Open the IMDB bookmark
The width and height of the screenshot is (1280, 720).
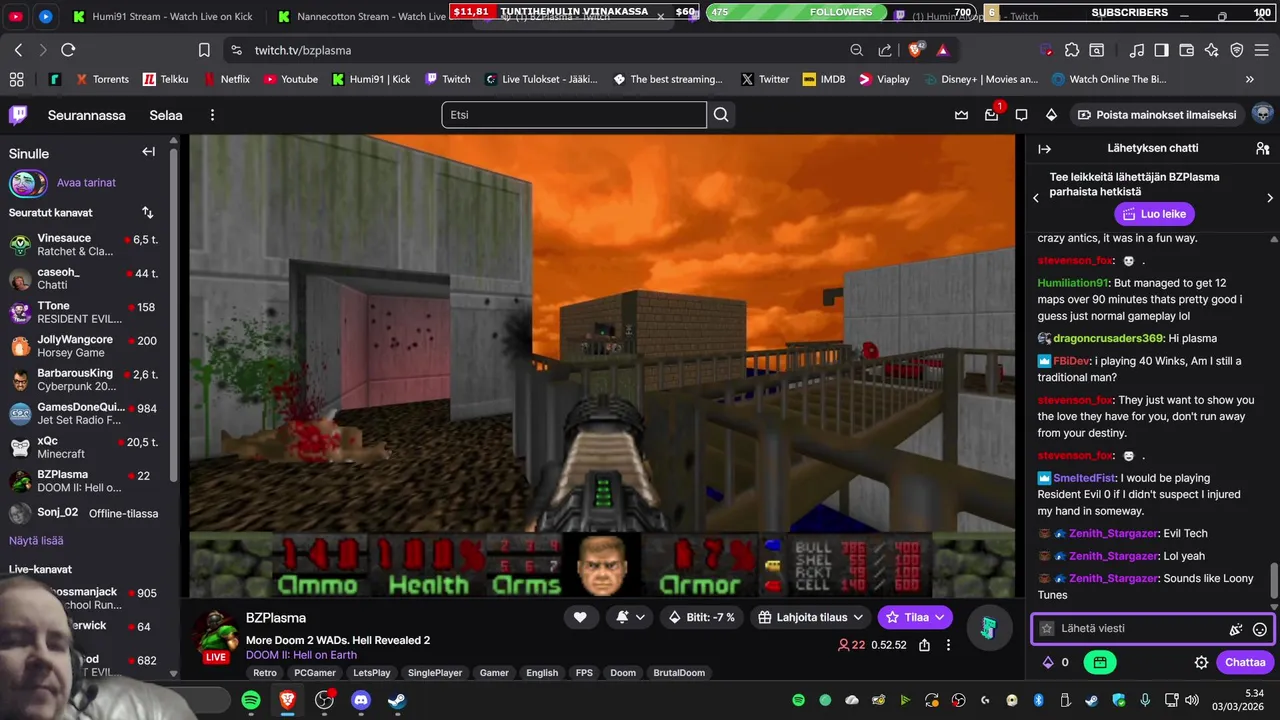click(824, 79)
